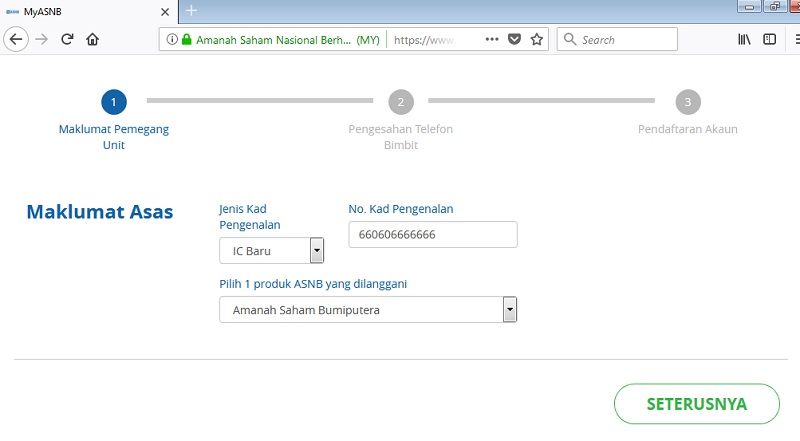800x441 pixels.
Task: Click the URL text in address bar
Action: pyautogui.click(x=423, y=40)
